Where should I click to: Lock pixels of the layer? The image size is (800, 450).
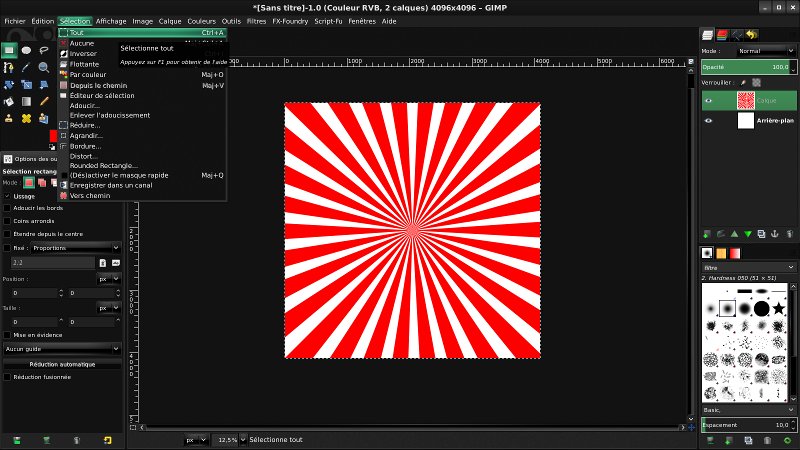[743, 83]
